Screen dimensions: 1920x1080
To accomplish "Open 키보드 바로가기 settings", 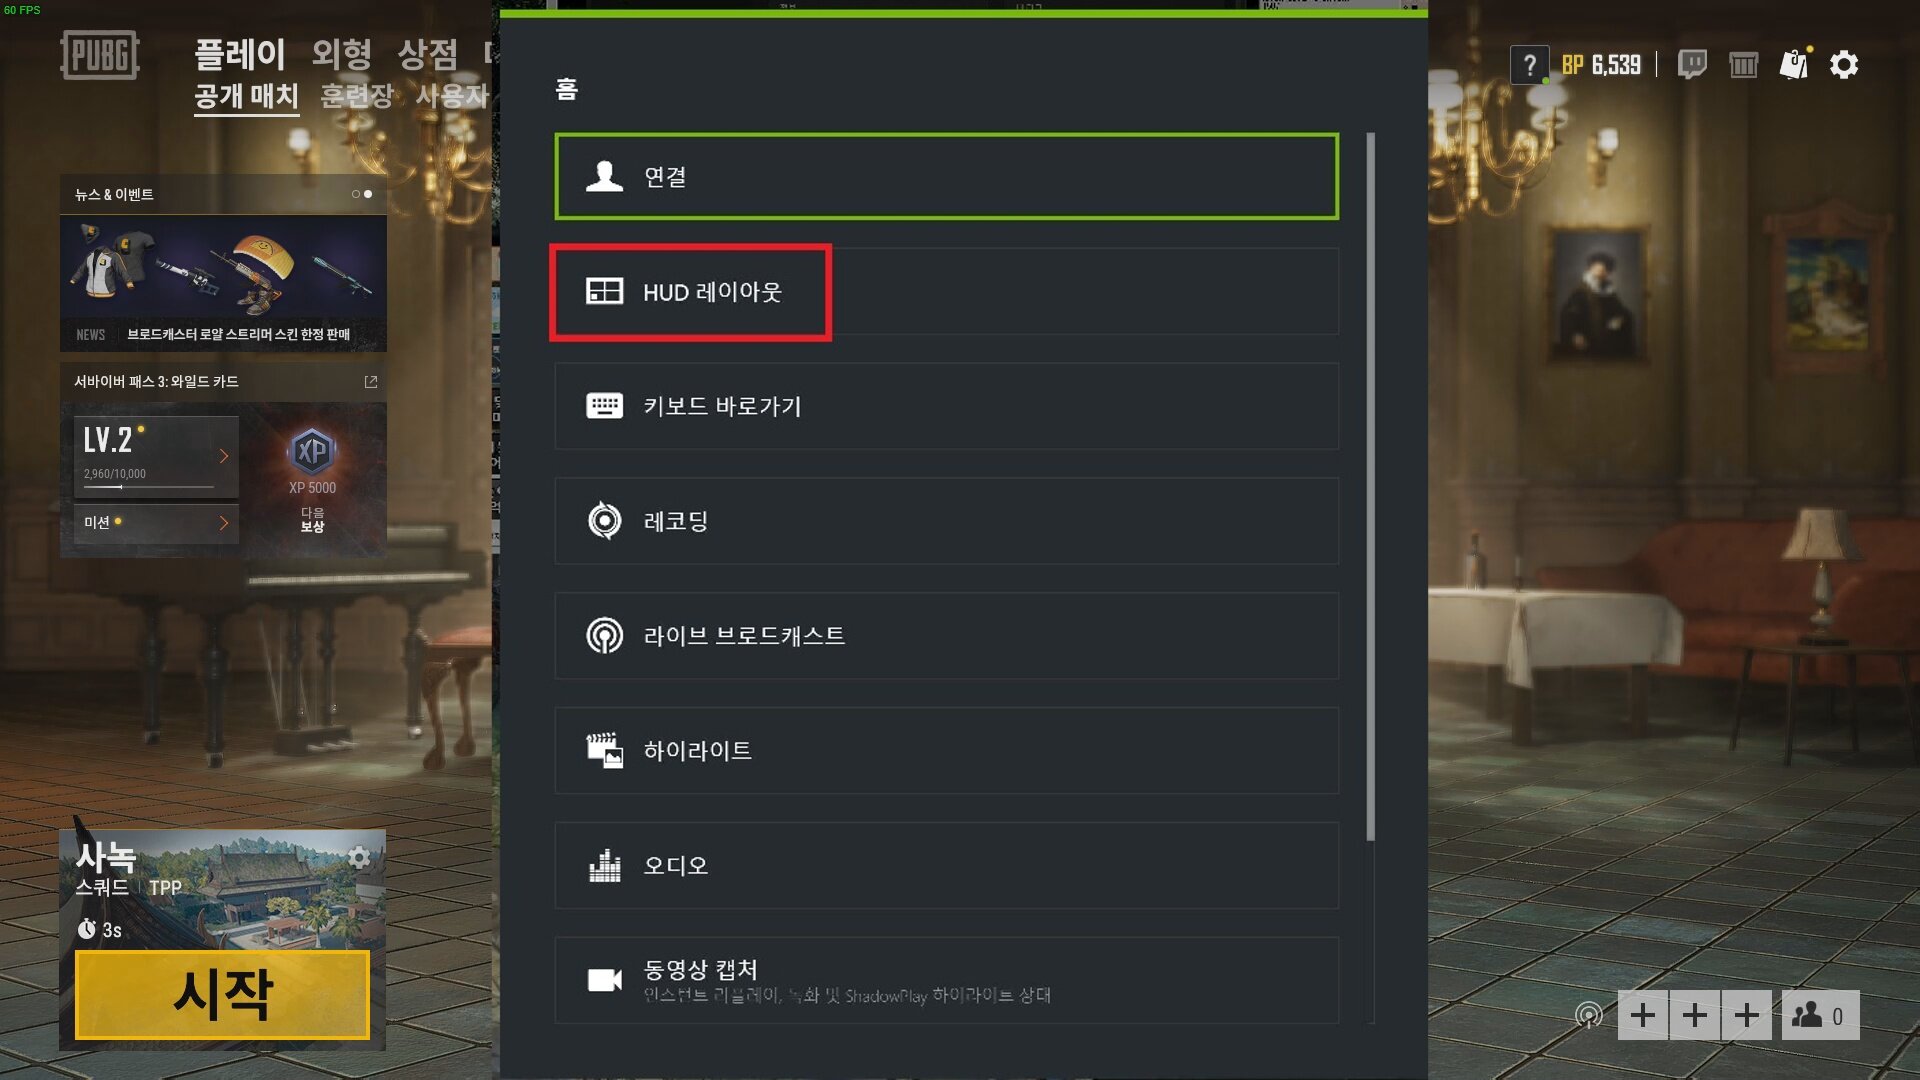I will coord(946,406).
